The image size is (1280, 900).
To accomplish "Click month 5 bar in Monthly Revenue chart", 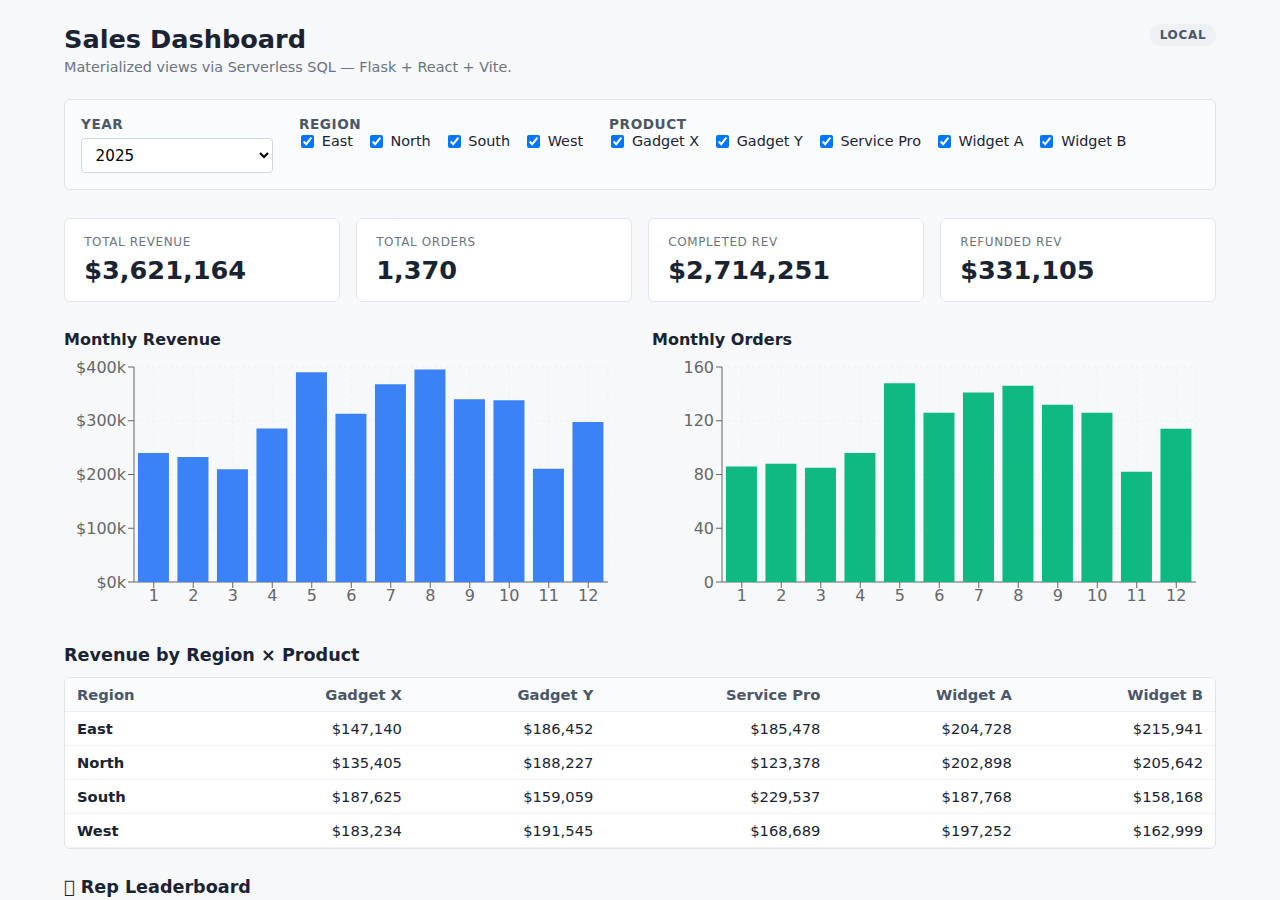I will tap(311, 477).
